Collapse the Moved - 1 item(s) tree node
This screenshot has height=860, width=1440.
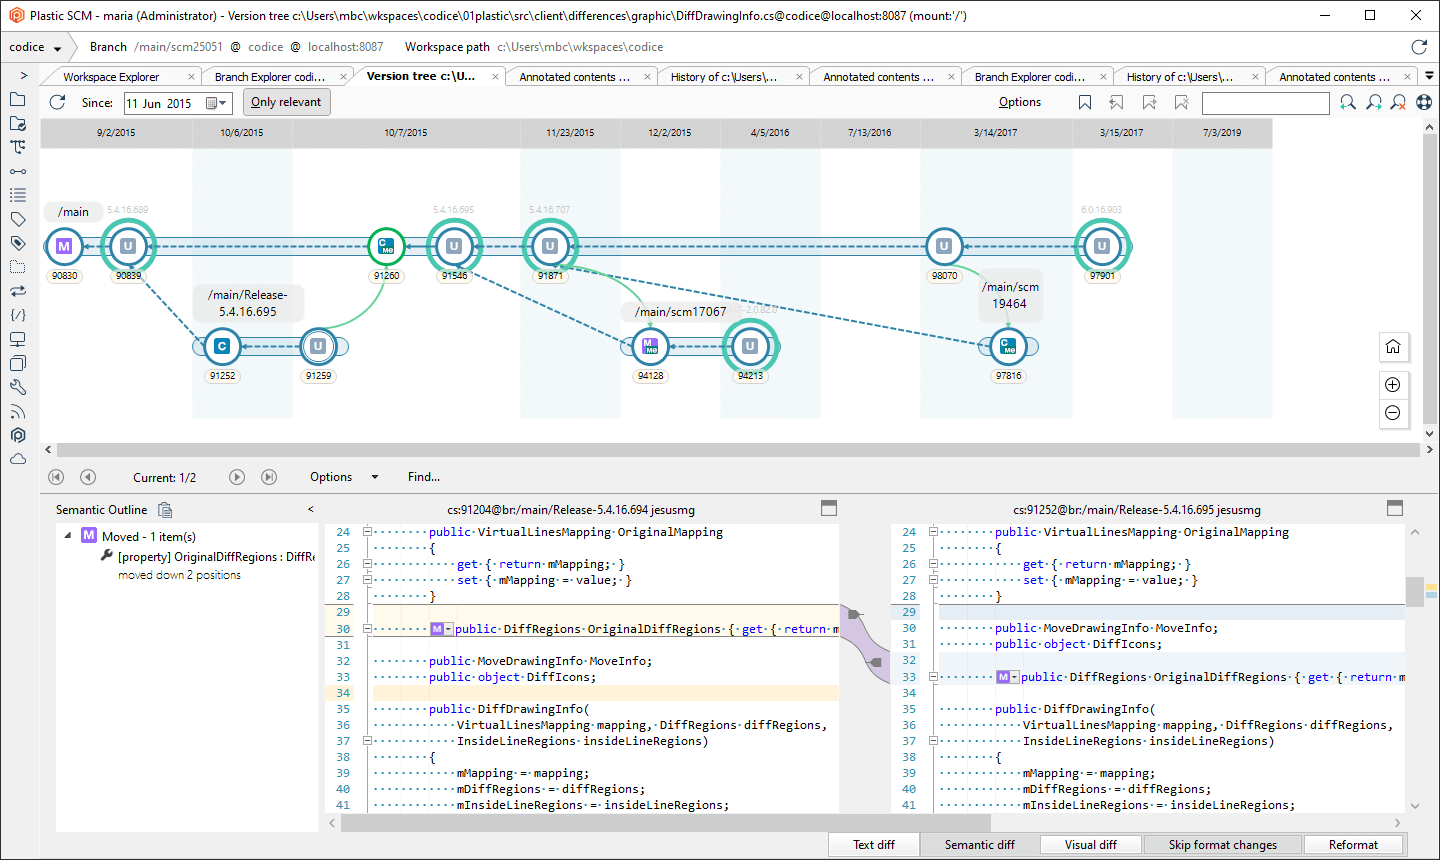tap(68, 536)
